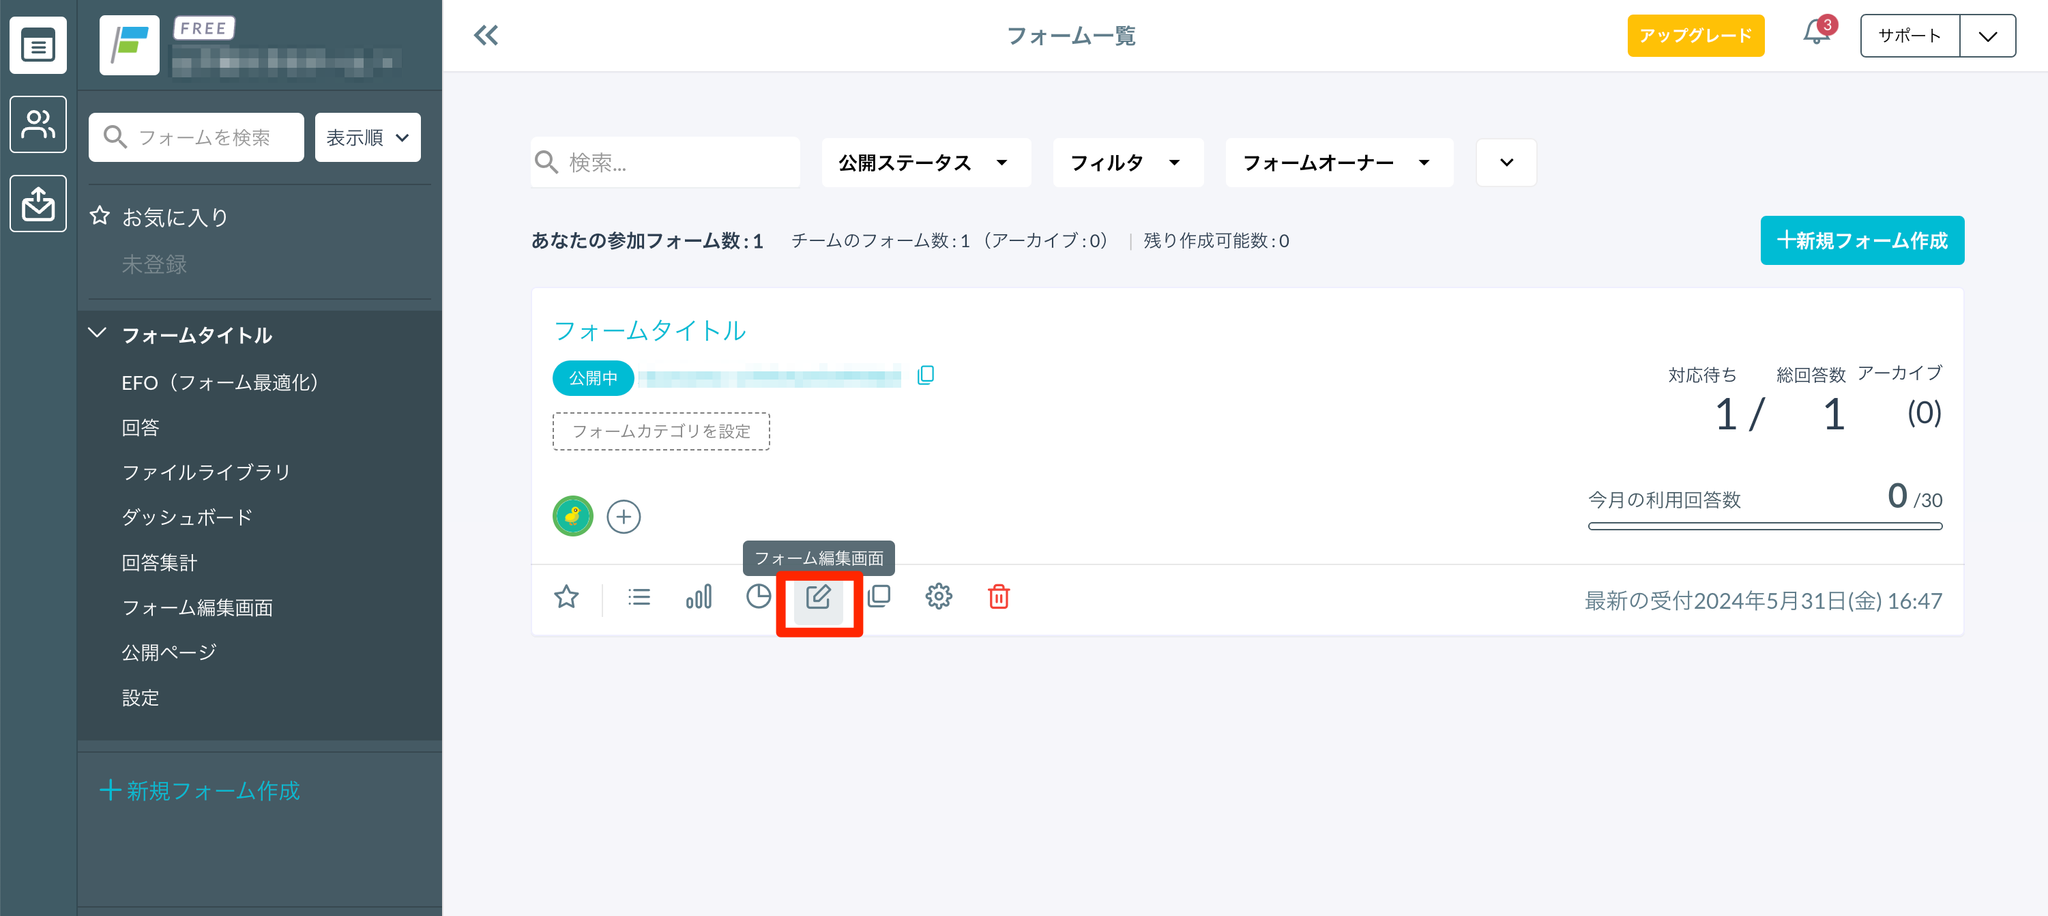Add a member with plus circle
This screenshot has height=916, width=2048.
click(x=624, y=517)
